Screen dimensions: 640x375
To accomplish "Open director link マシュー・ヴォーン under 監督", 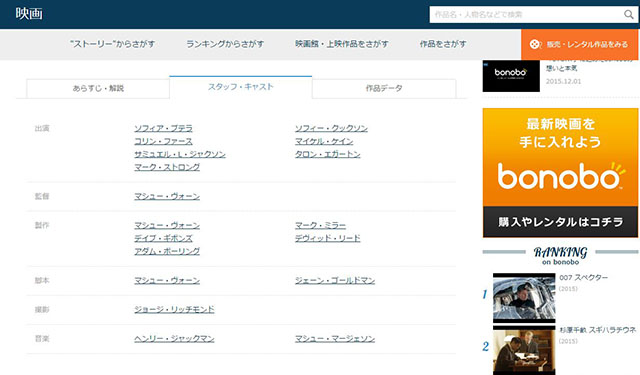I will point(167,196).
